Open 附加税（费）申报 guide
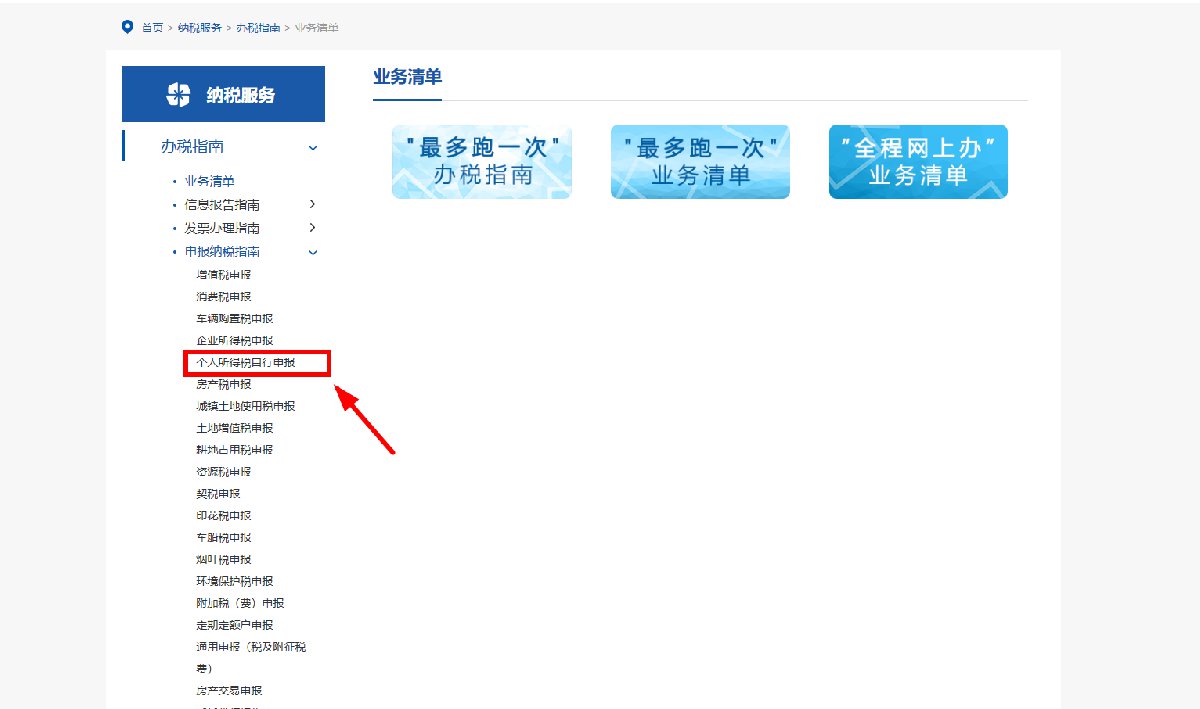The height and width of the screenshot is (709, 1200). tap(240, 604)
